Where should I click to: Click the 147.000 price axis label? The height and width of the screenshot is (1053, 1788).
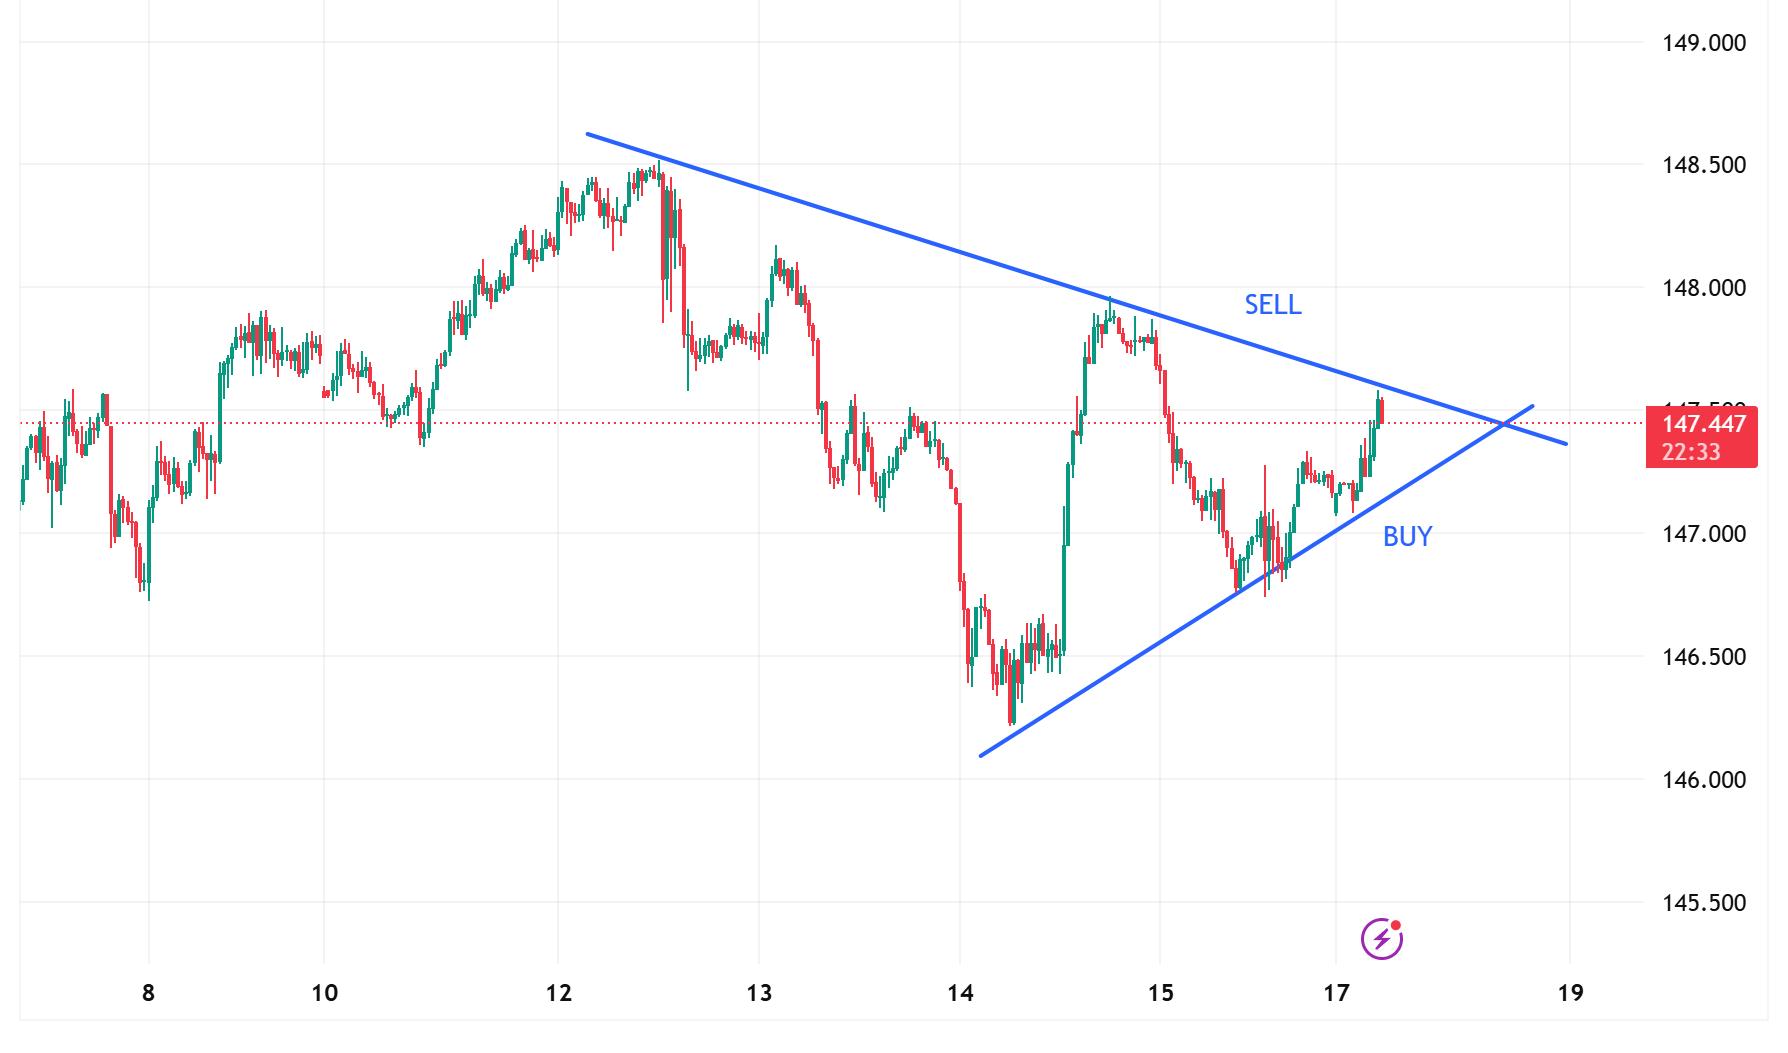pyautogui.click(x=1703, y=534)
